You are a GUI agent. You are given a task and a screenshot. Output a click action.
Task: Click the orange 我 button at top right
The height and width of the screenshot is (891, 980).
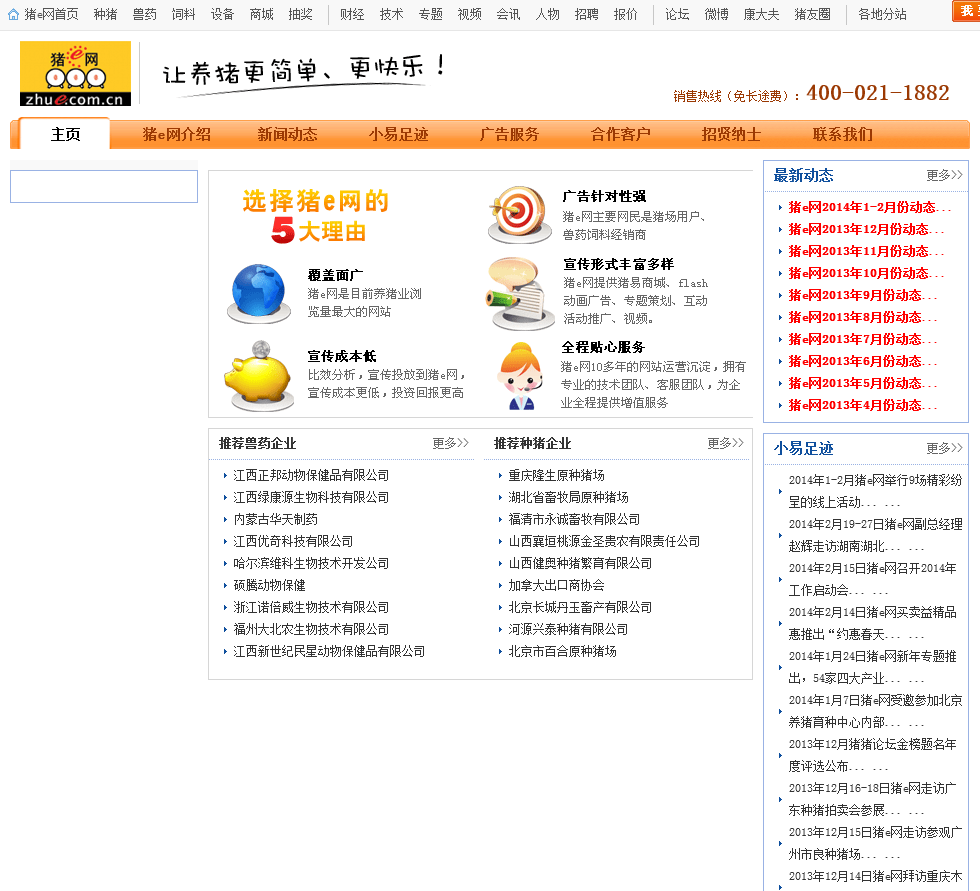966,11
